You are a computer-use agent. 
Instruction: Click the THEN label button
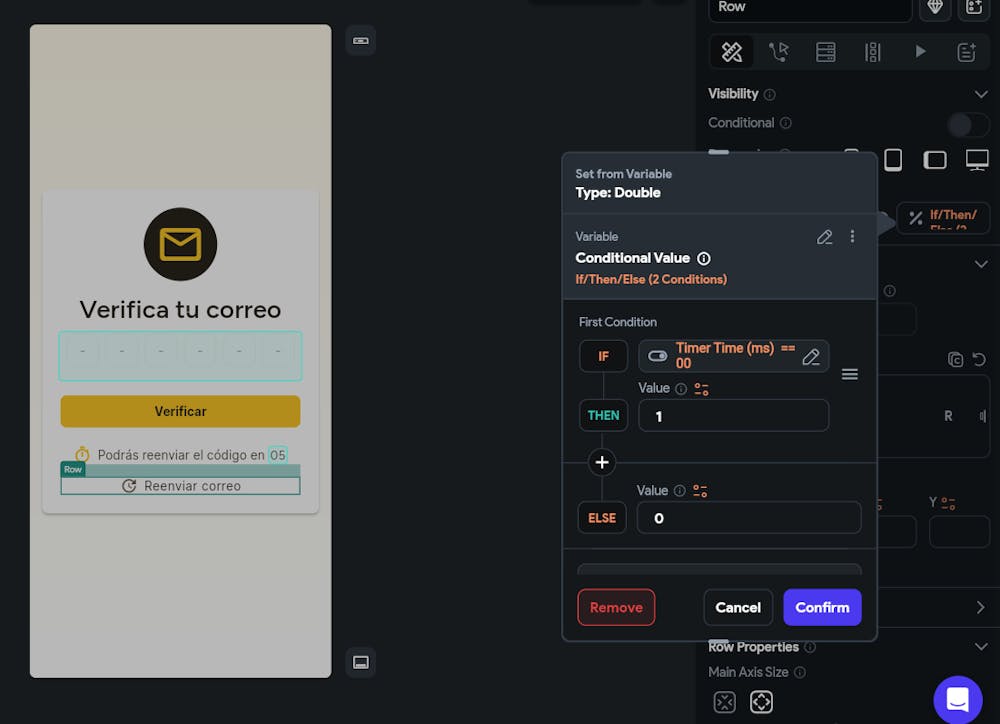point(603,415)
